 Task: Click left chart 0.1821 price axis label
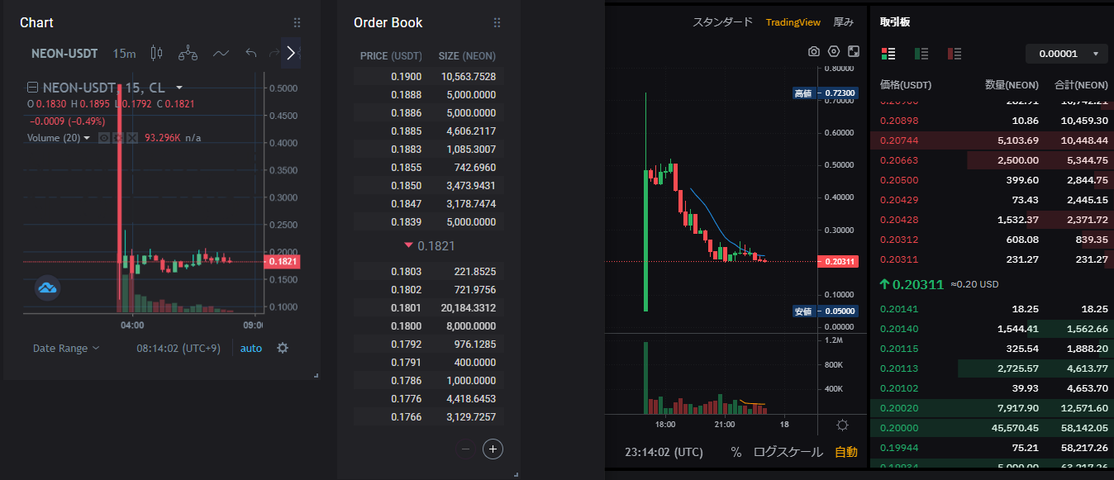point(282,262)
